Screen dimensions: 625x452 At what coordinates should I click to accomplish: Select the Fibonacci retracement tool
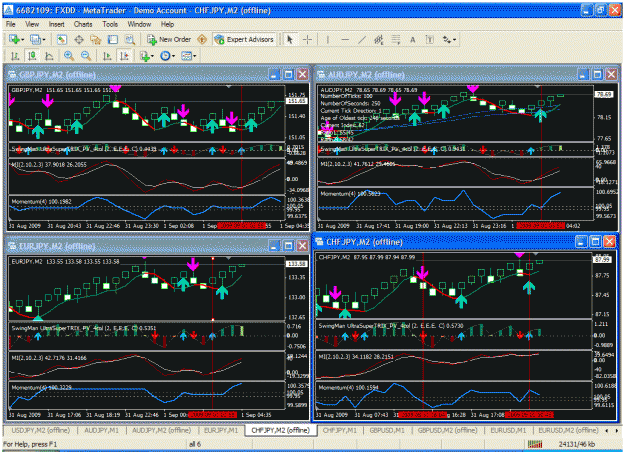(396, 39)
